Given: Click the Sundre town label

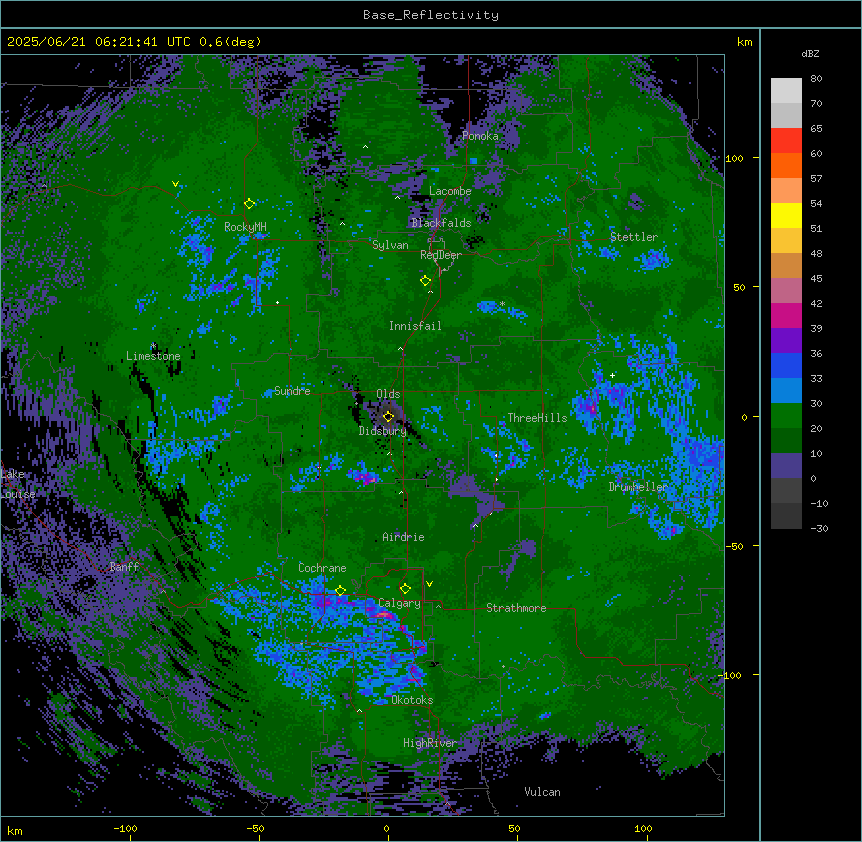Looking at the screenshot, I should pos(292,391).
